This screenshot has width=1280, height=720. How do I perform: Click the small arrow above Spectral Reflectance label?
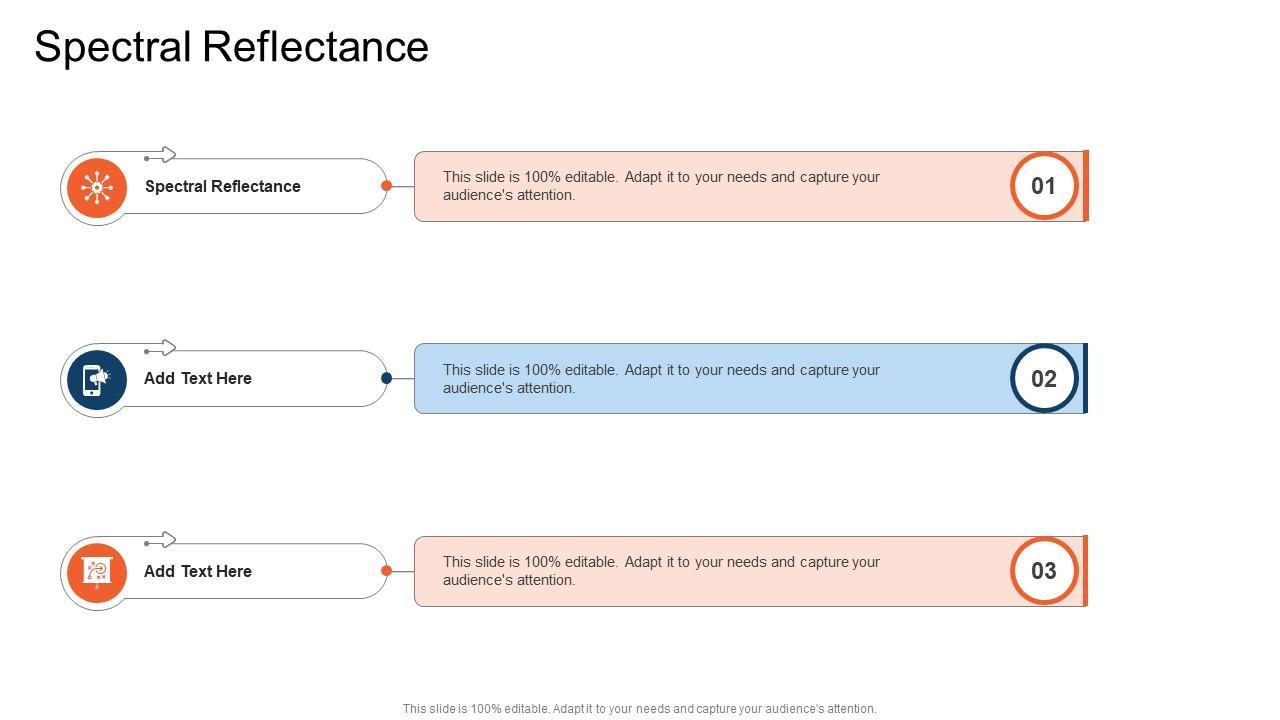pos(160,155)
